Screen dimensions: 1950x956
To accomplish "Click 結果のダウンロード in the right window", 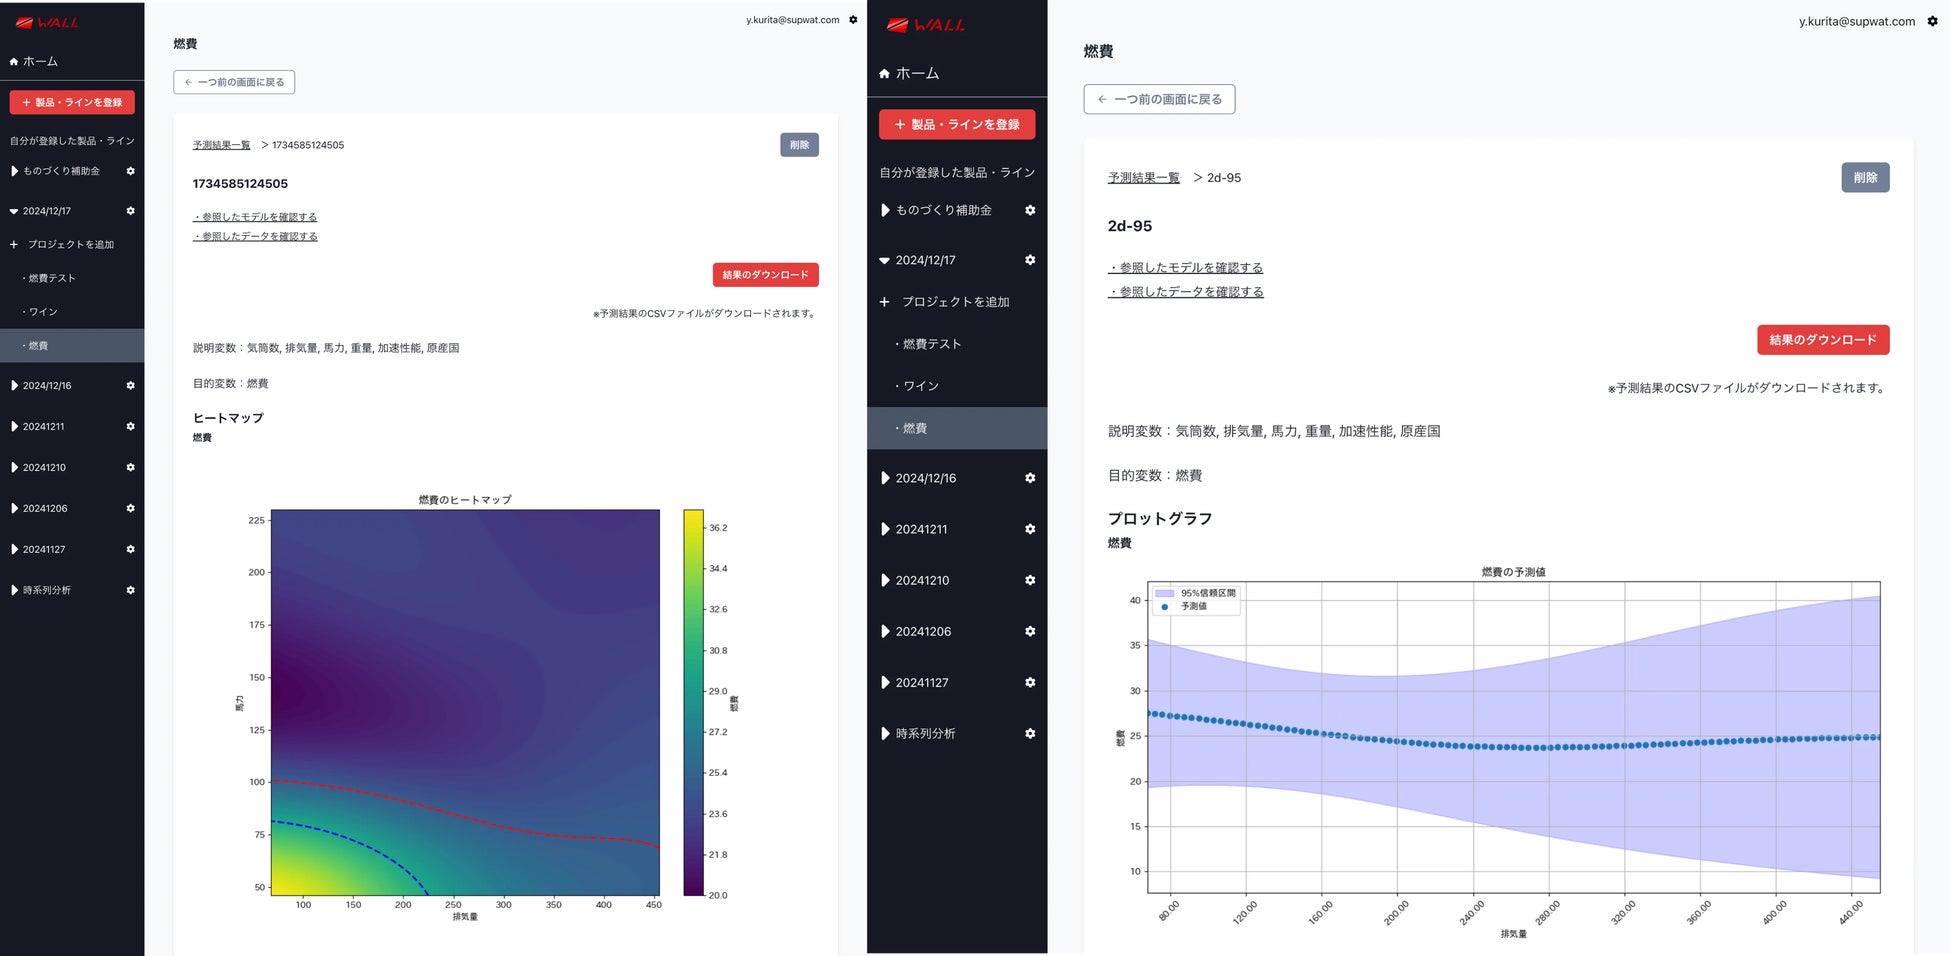I will coord(1823,340).
